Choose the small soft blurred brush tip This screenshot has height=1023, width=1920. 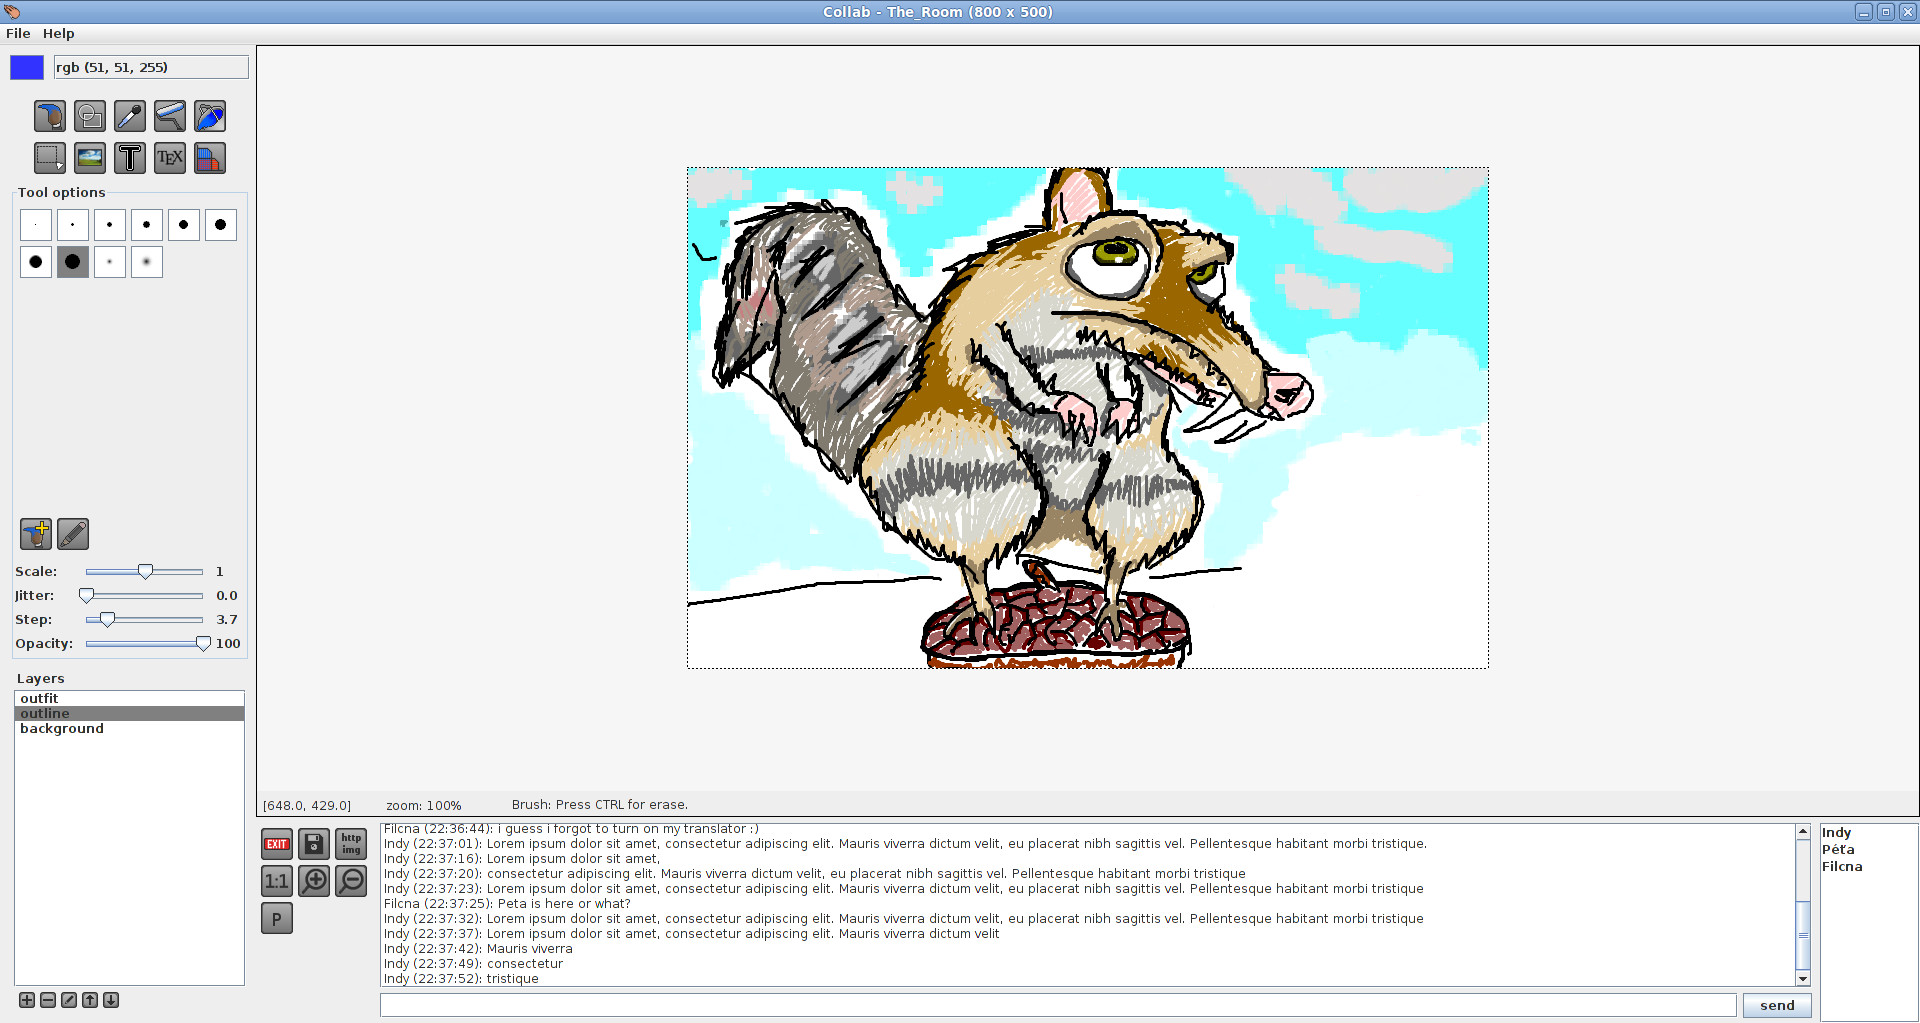point(110,262)
